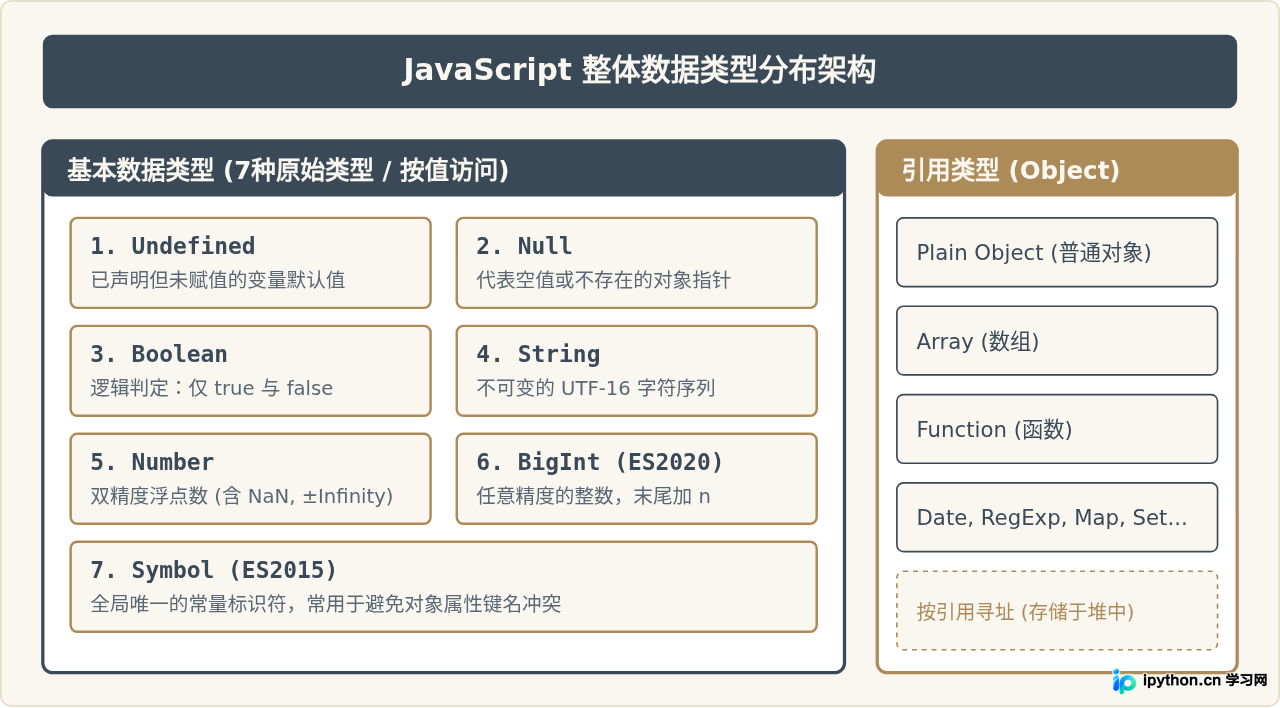The image size is (1280, 708).
Task: Click the ipython.cn logo icon
Action: [x=1125, y=681]
